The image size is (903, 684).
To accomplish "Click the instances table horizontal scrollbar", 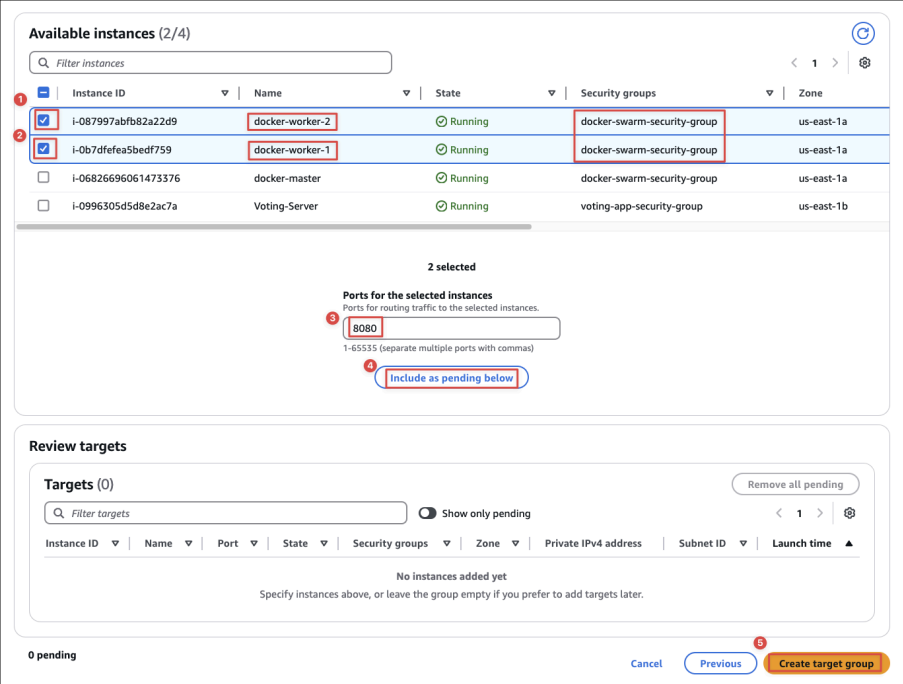I will coord(274,227).
